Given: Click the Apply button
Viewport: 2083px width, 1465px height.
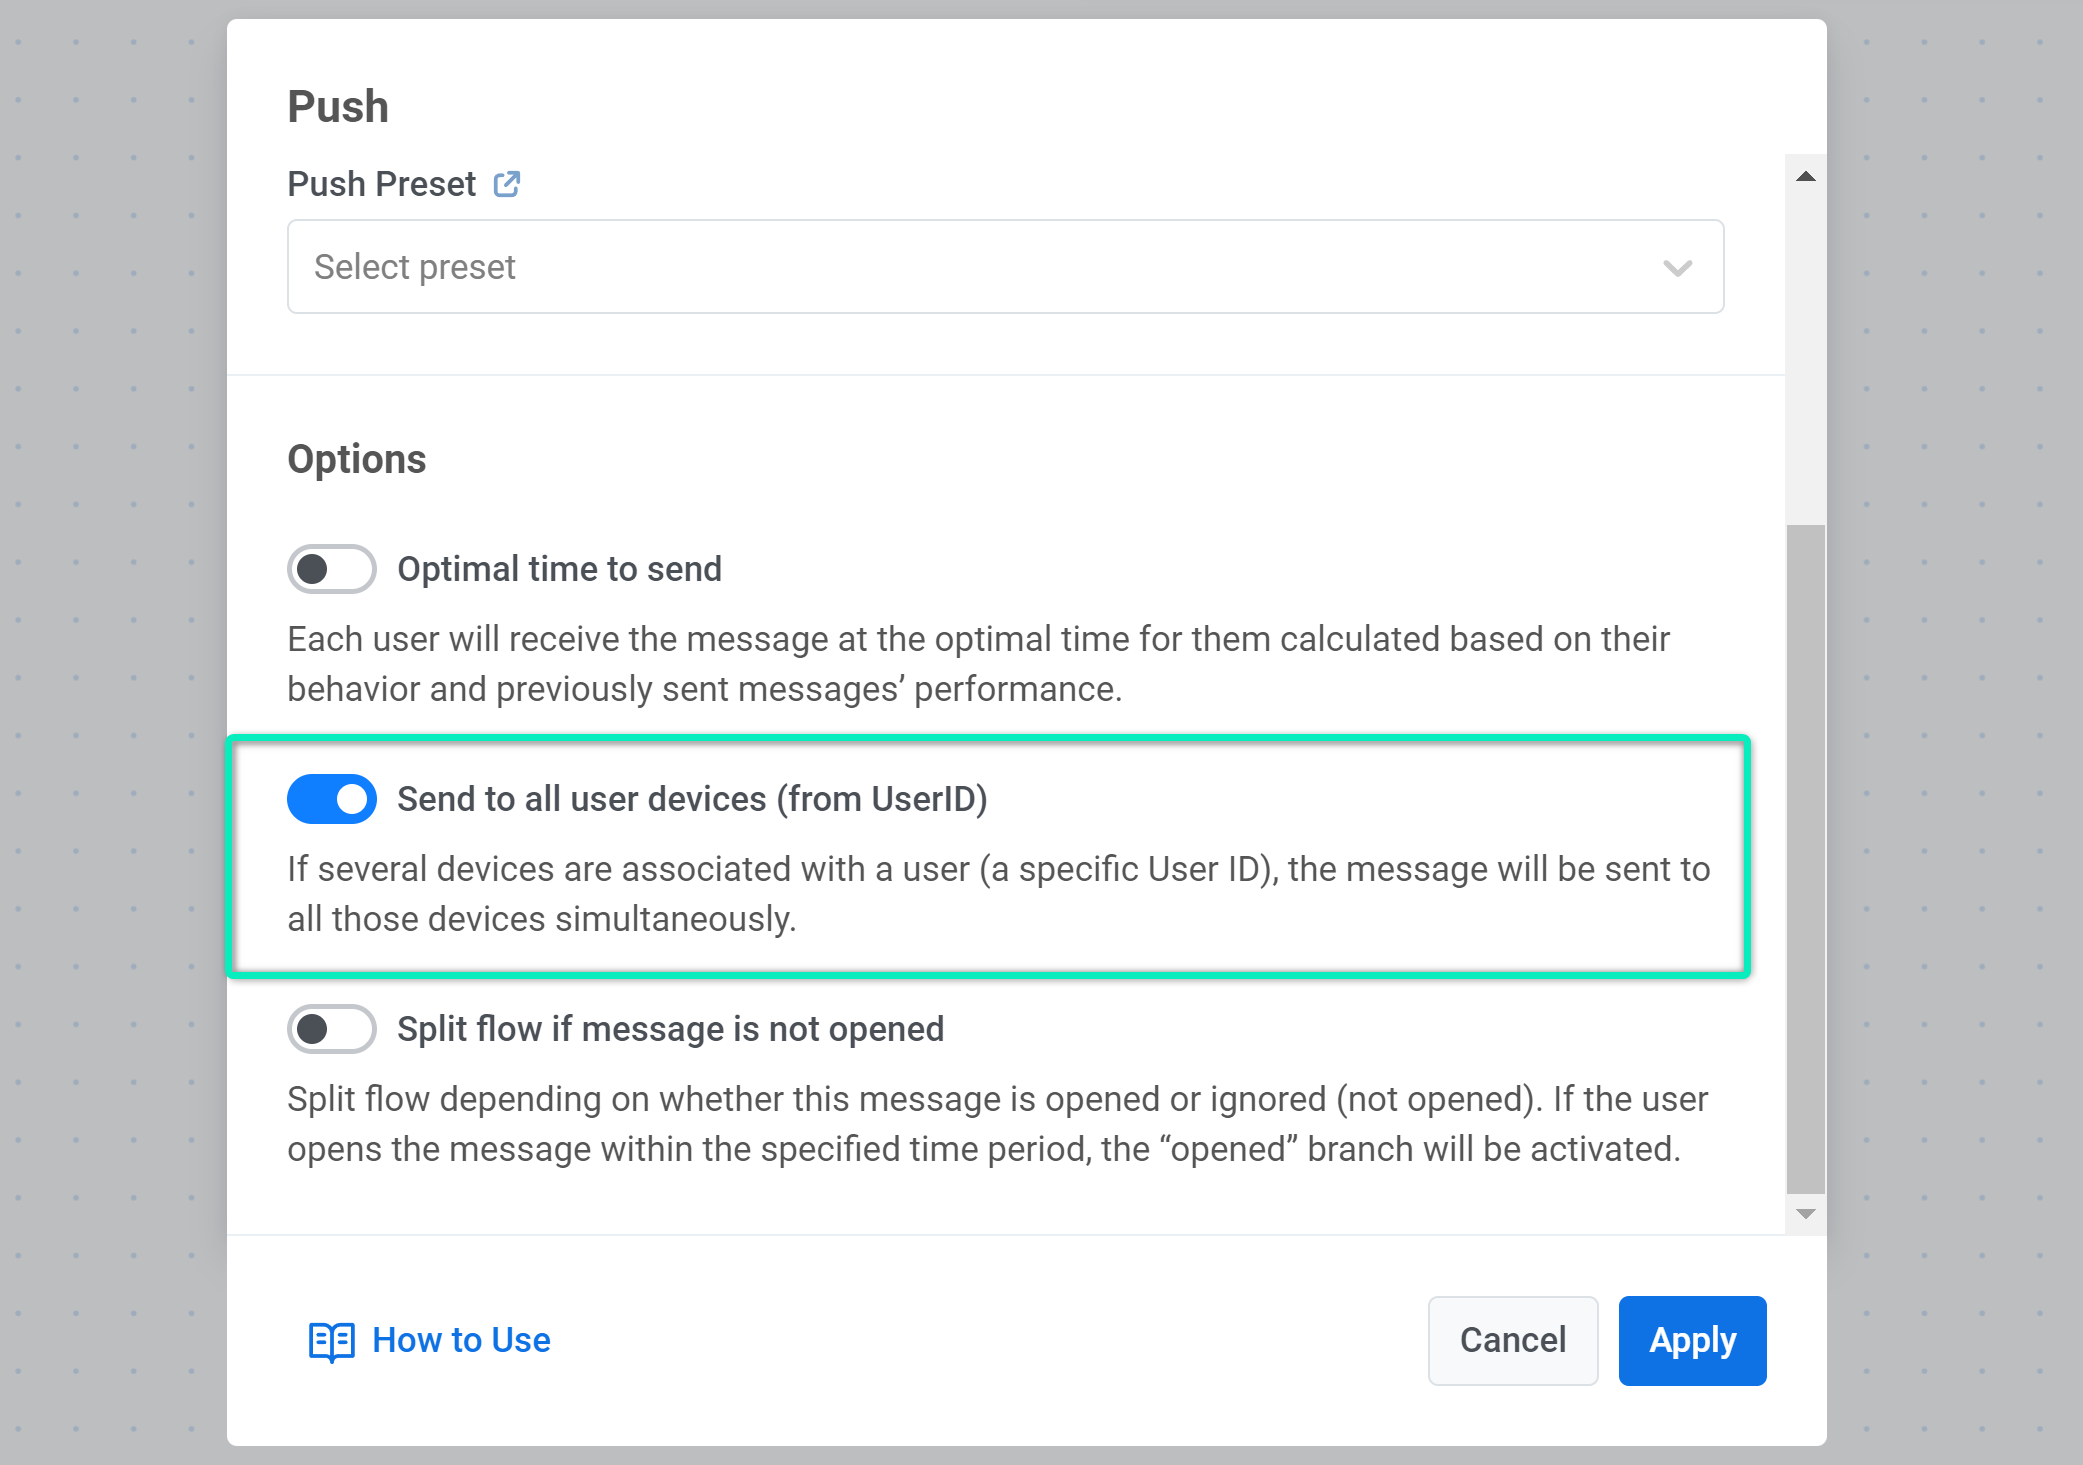Looking at the screenshot, I should [x=1691, y=1340].
